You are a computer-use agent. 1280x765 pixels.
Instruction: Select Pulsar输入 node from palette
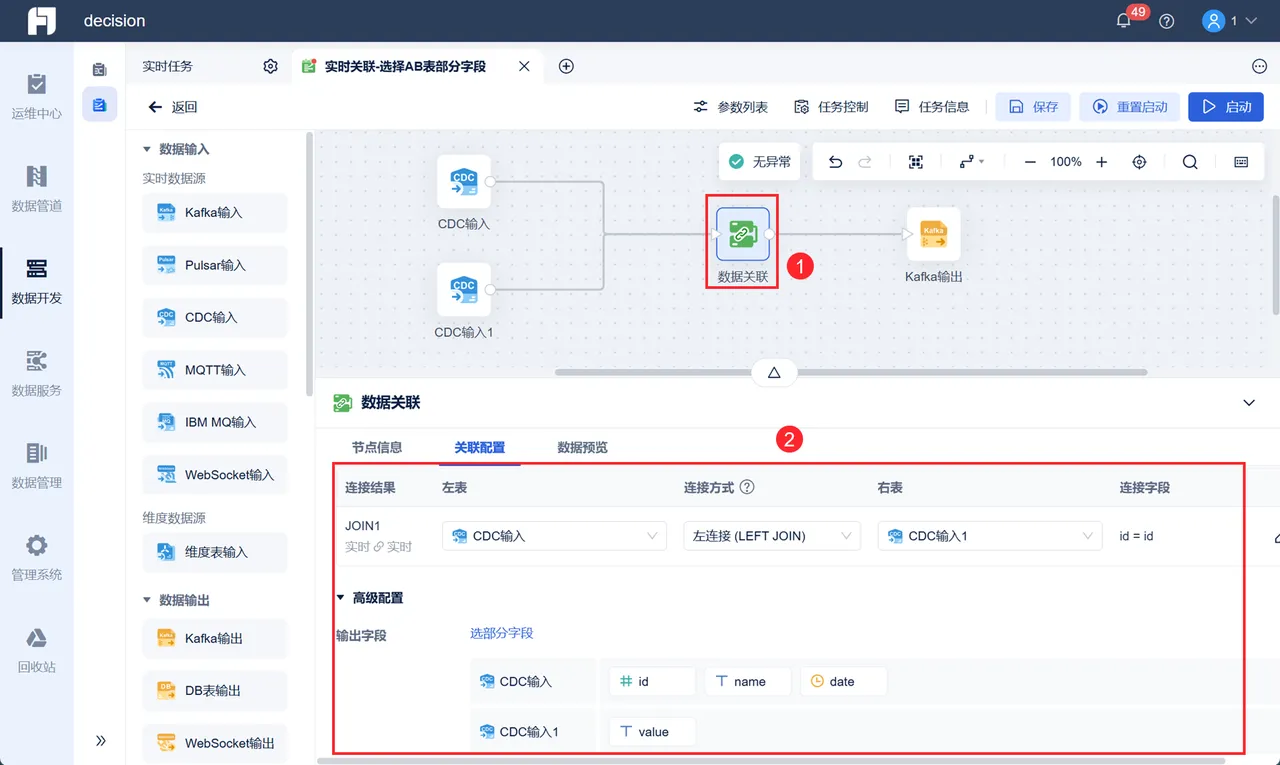tap(214, 265)
